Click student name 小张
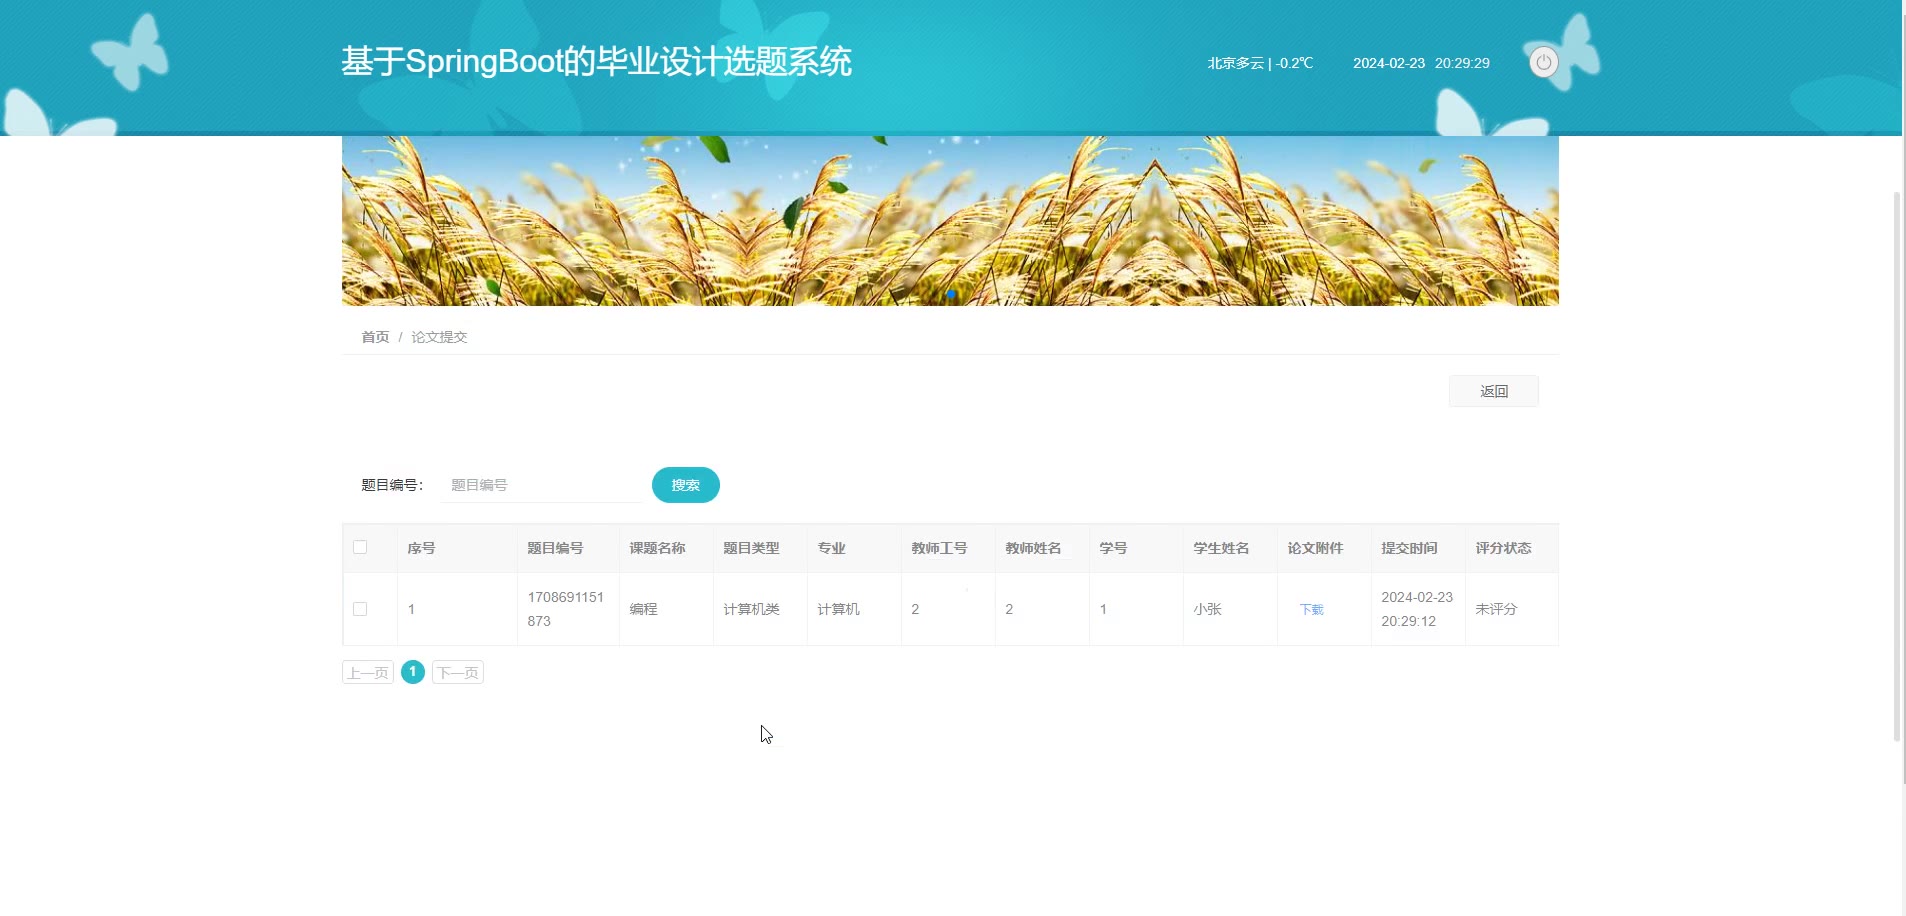Image resolution: width=1906 pixels, height=916 pixels. point(1207,609)
